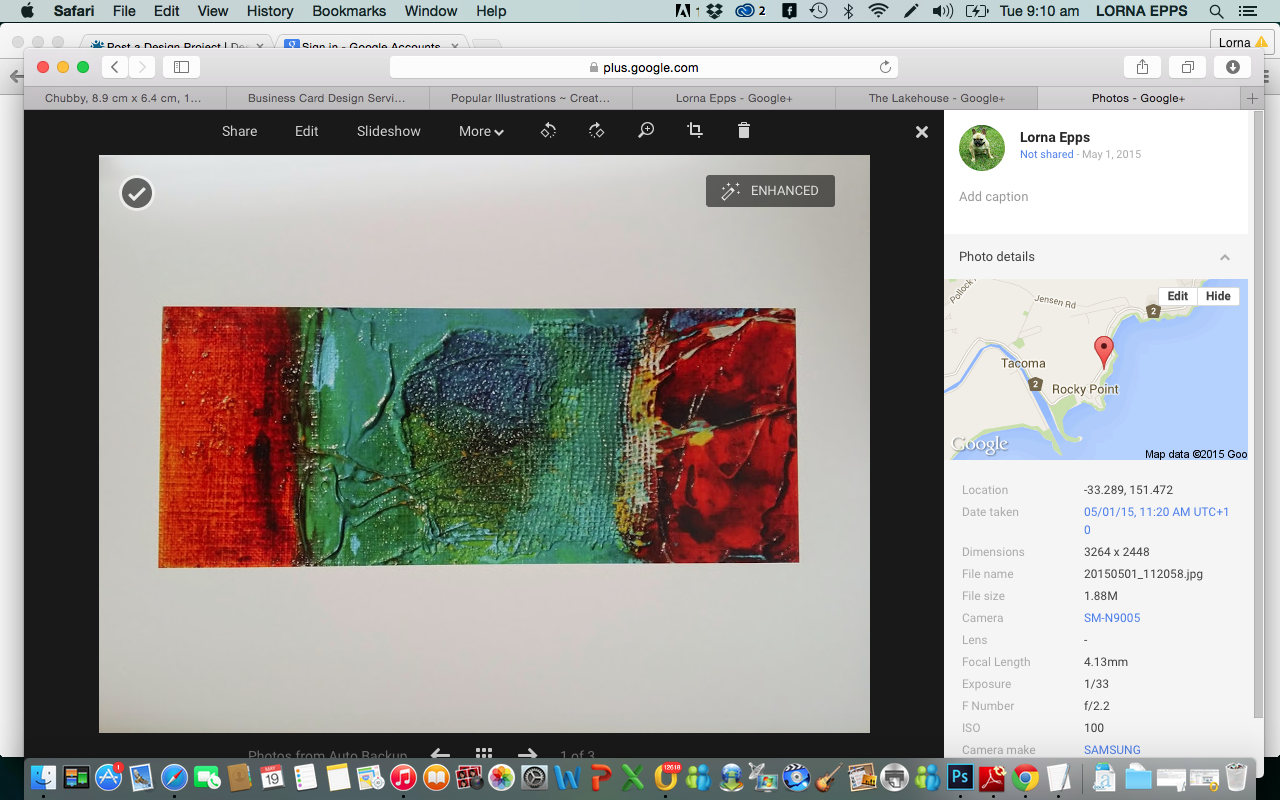The height and width of the screenshot is (800, 1280).
Task: Select the crop tool icon
Action: point(695,131)
